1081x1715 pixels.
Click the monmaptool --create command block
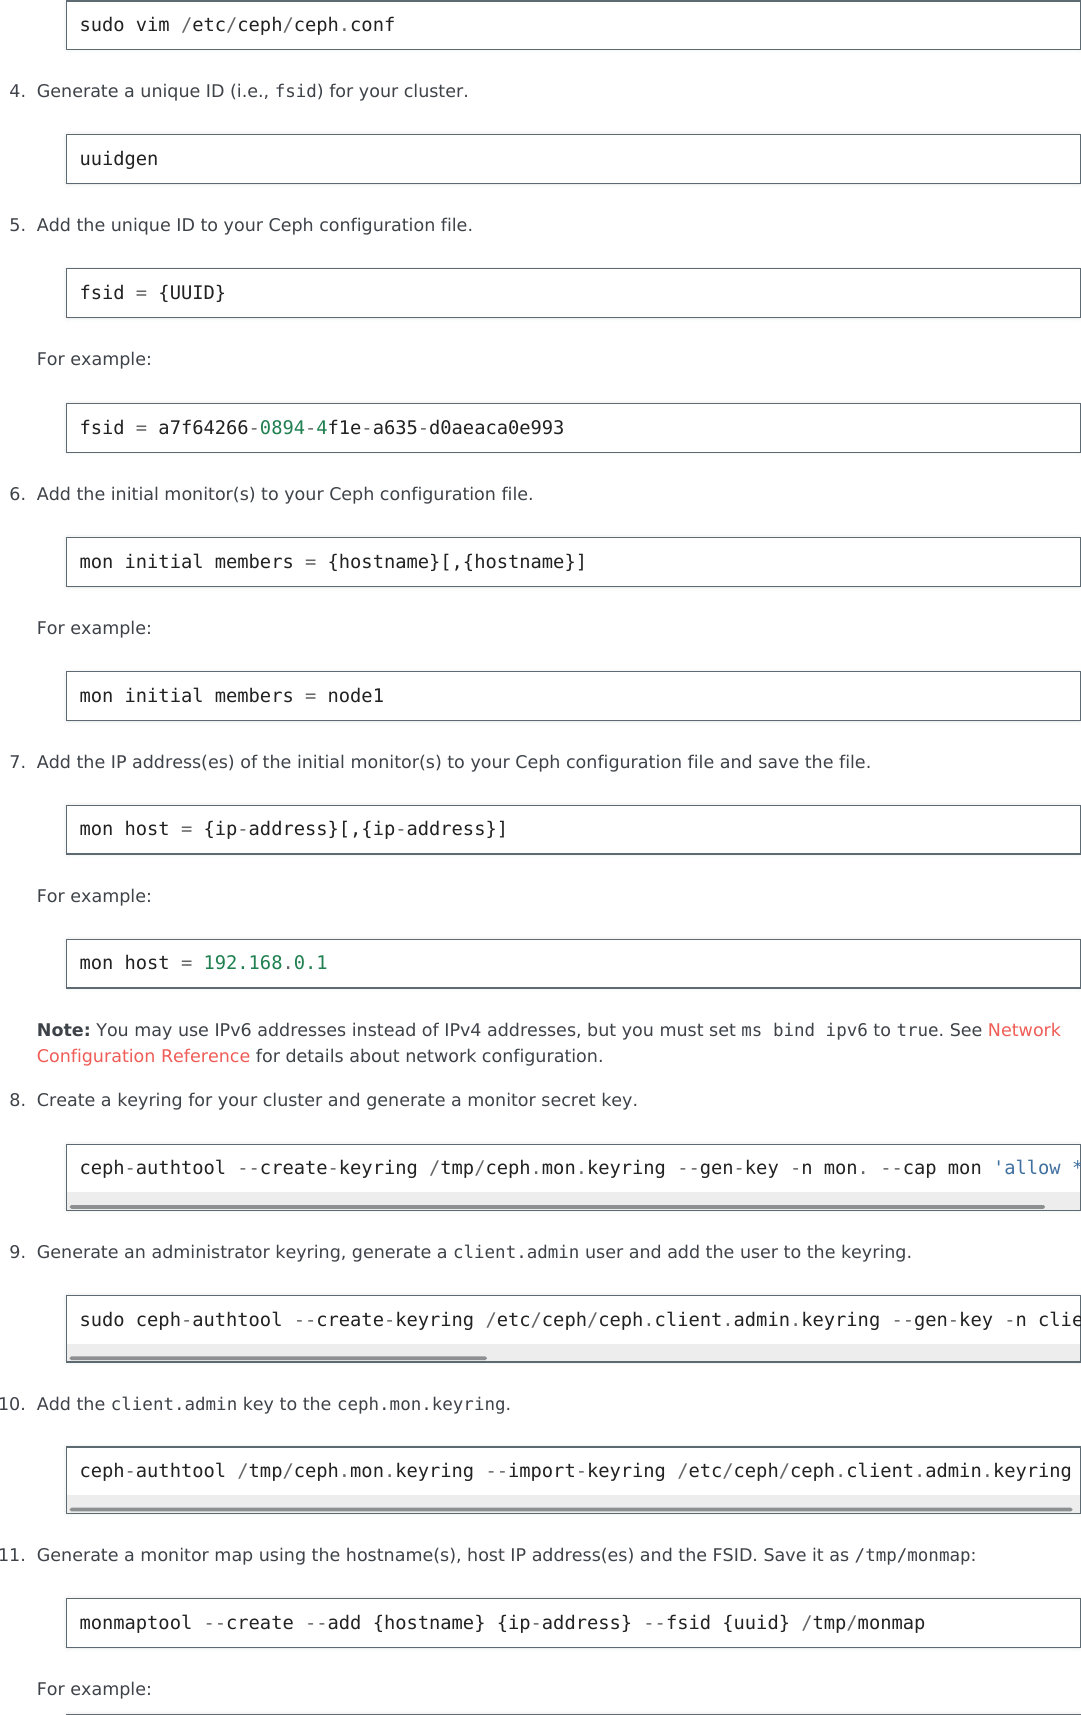point(502,1623)
